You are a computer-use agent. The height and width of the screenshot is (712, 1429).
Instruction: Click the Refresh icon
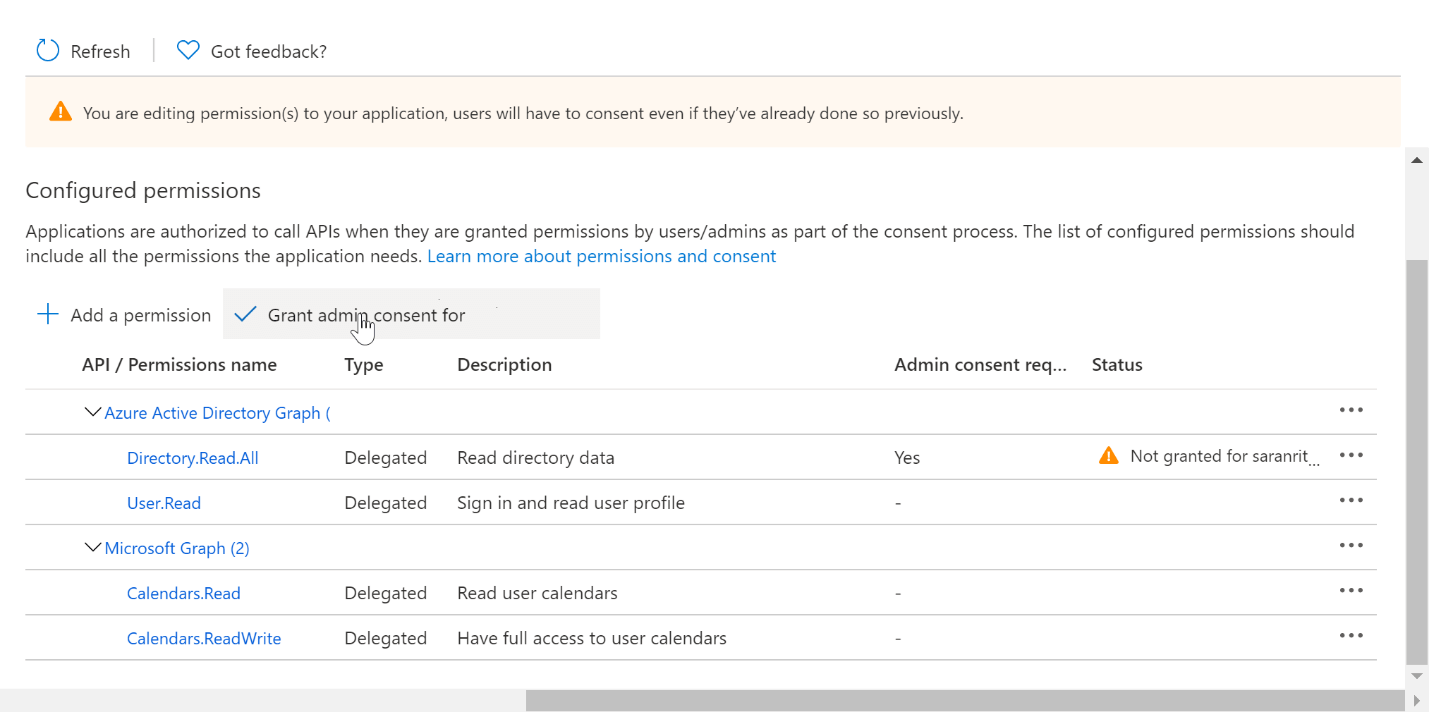[47, 50]
